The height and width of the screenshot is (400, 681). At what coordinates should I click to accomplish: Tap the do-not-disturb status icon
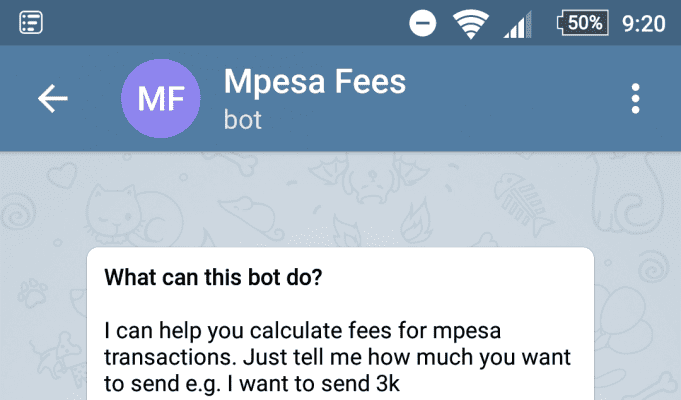tap(423, 23)
